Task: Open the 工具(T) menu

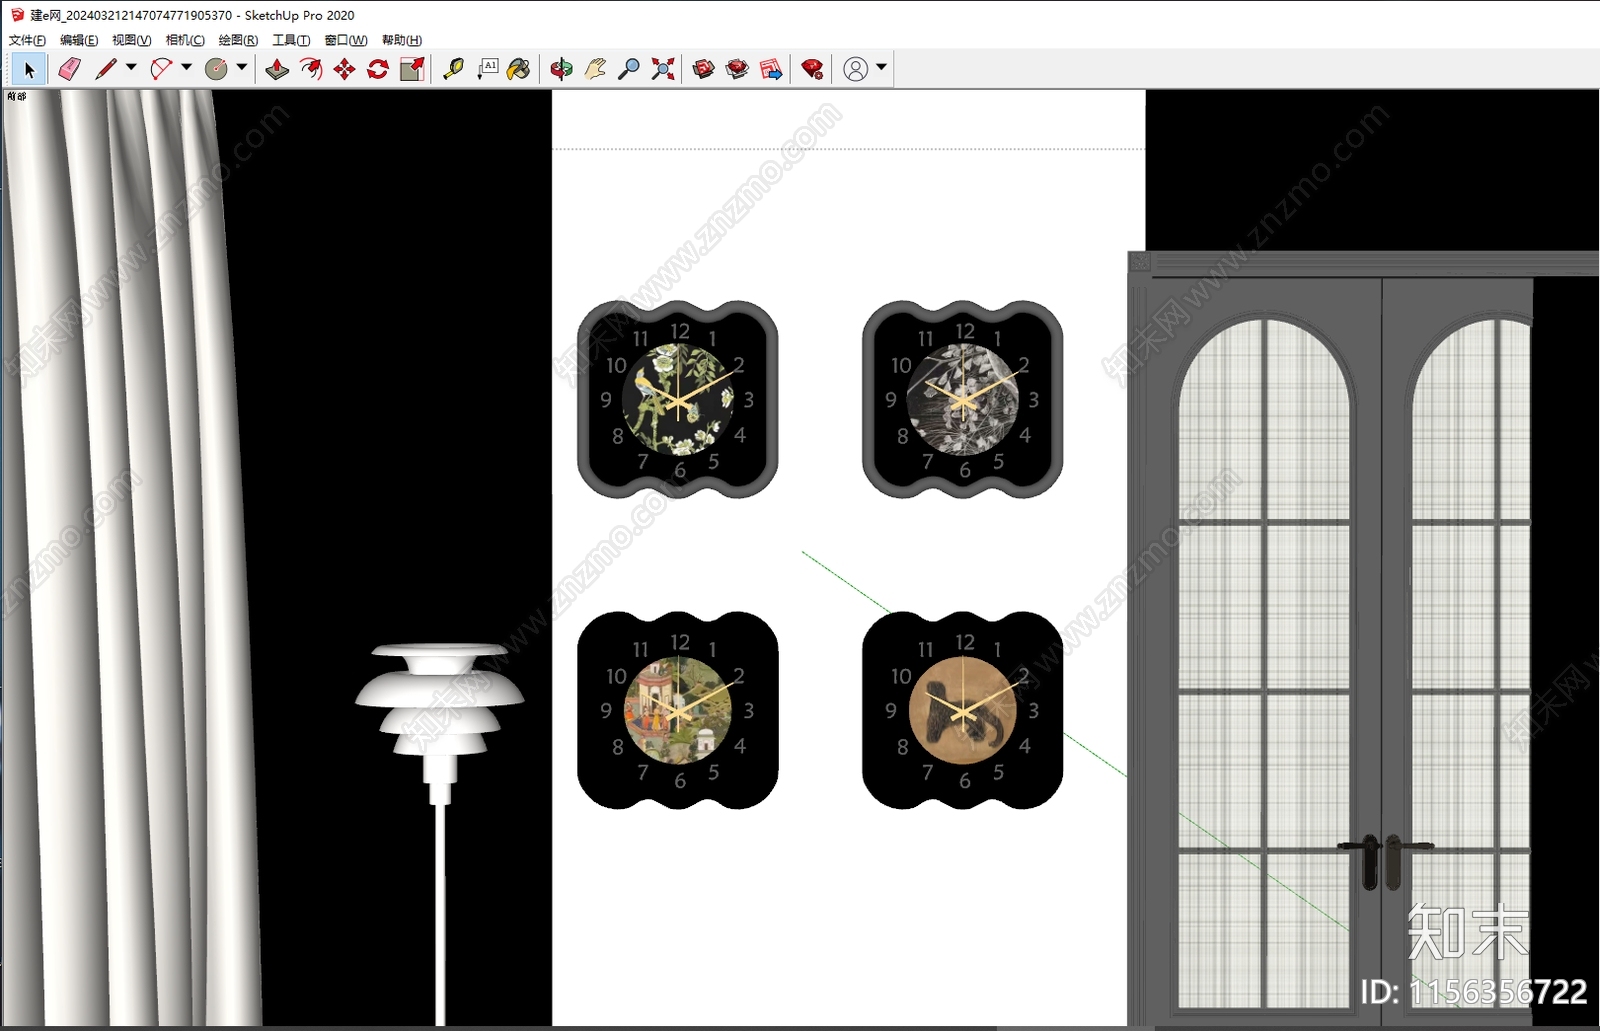Action: 291,40
